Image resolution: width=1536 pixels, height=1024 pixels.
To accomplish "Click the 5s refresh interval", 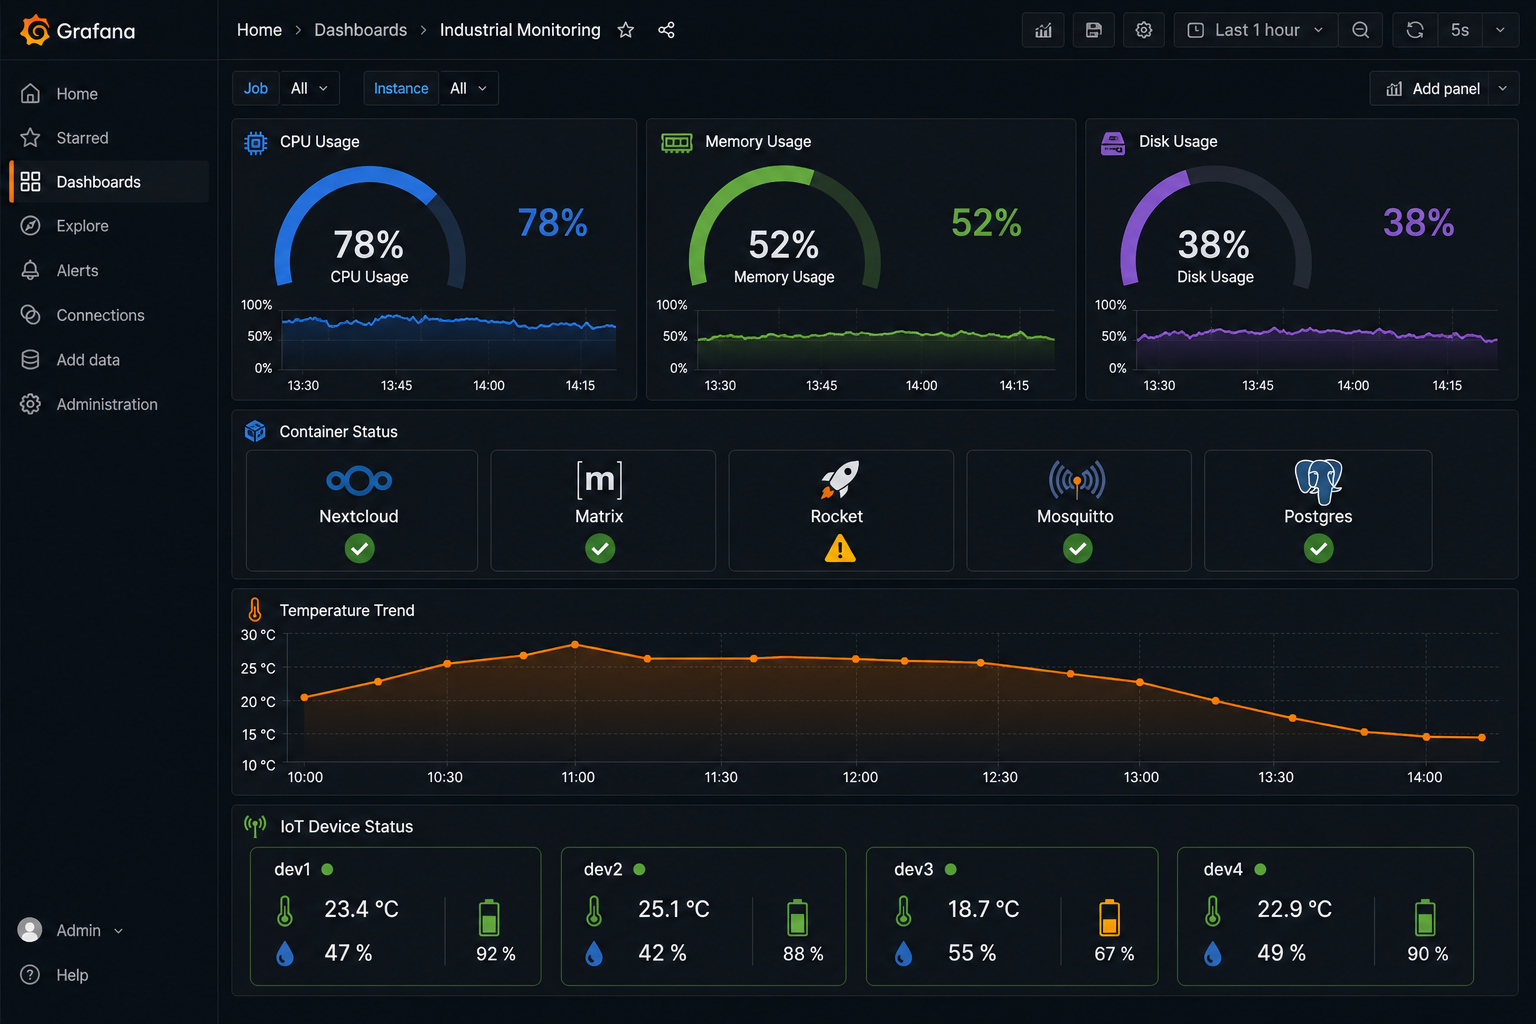I will 1460,30.
